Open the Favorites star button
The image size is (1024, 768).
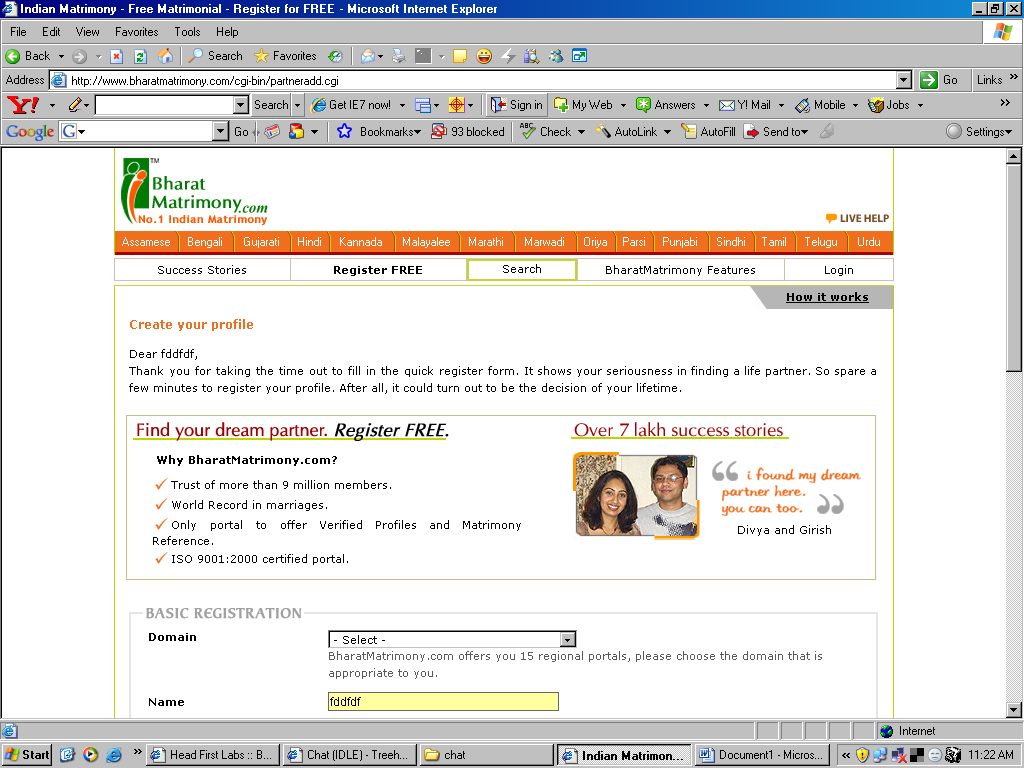[285, 56]
